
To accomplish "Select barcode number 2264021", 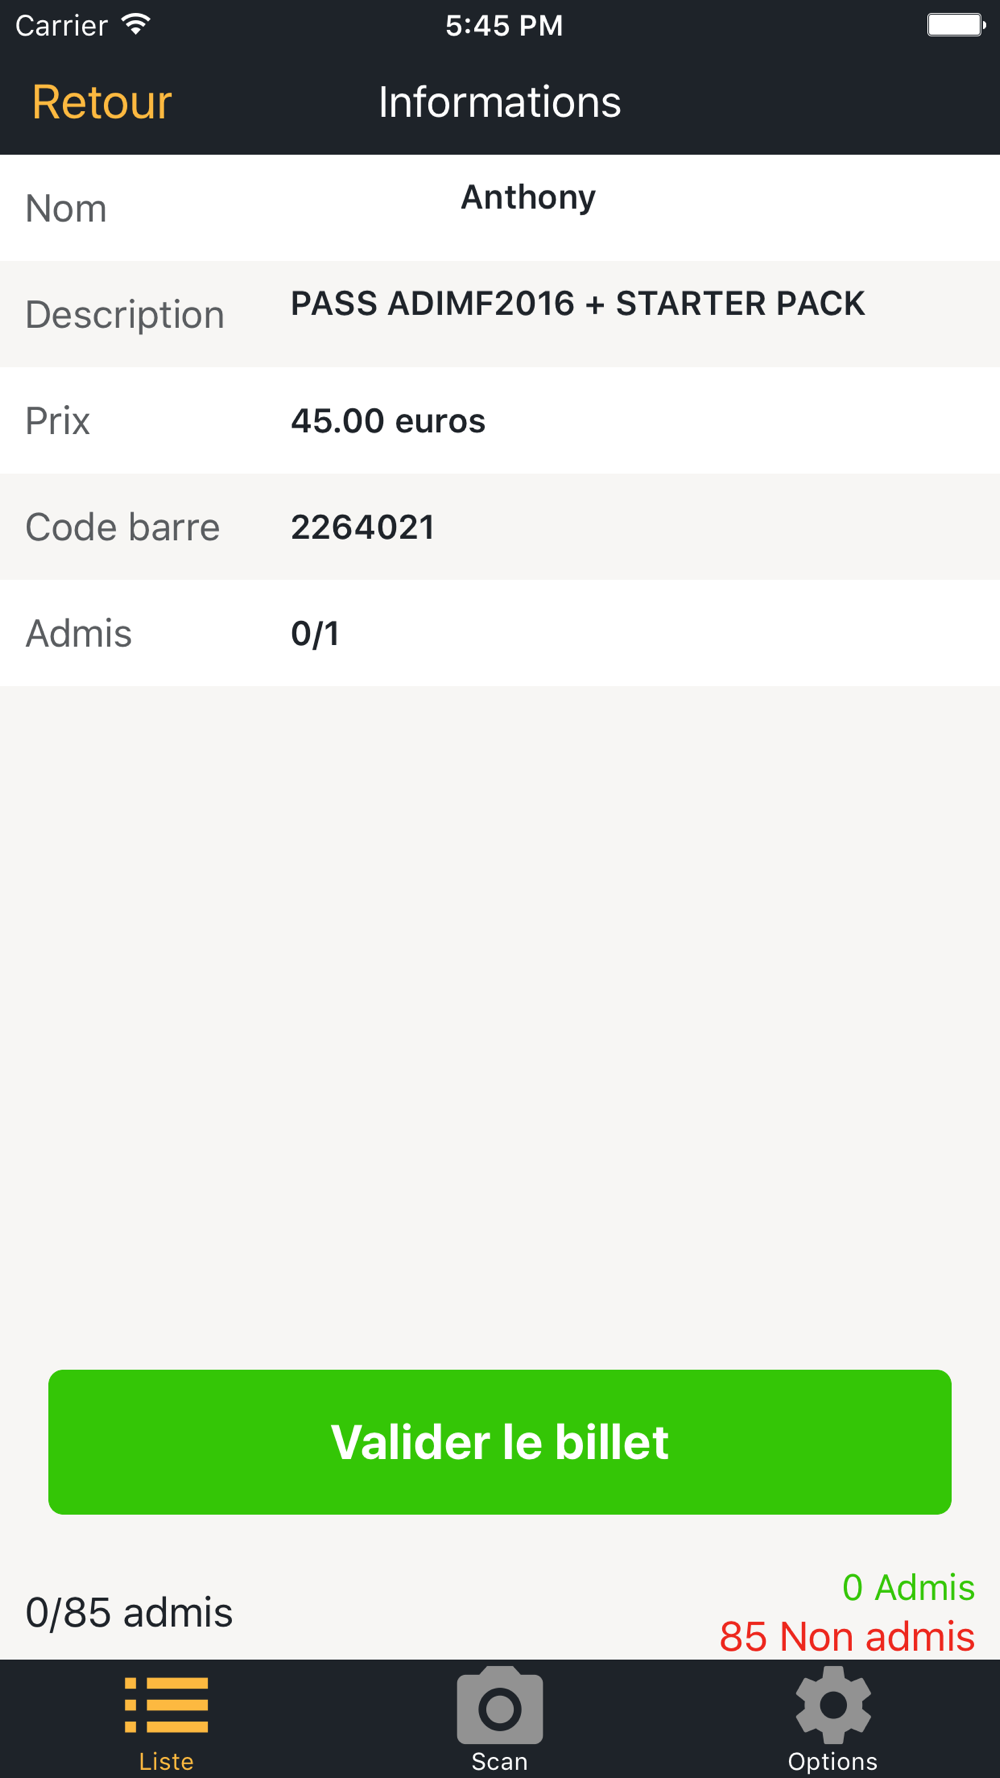I will (x=362, y=527).
